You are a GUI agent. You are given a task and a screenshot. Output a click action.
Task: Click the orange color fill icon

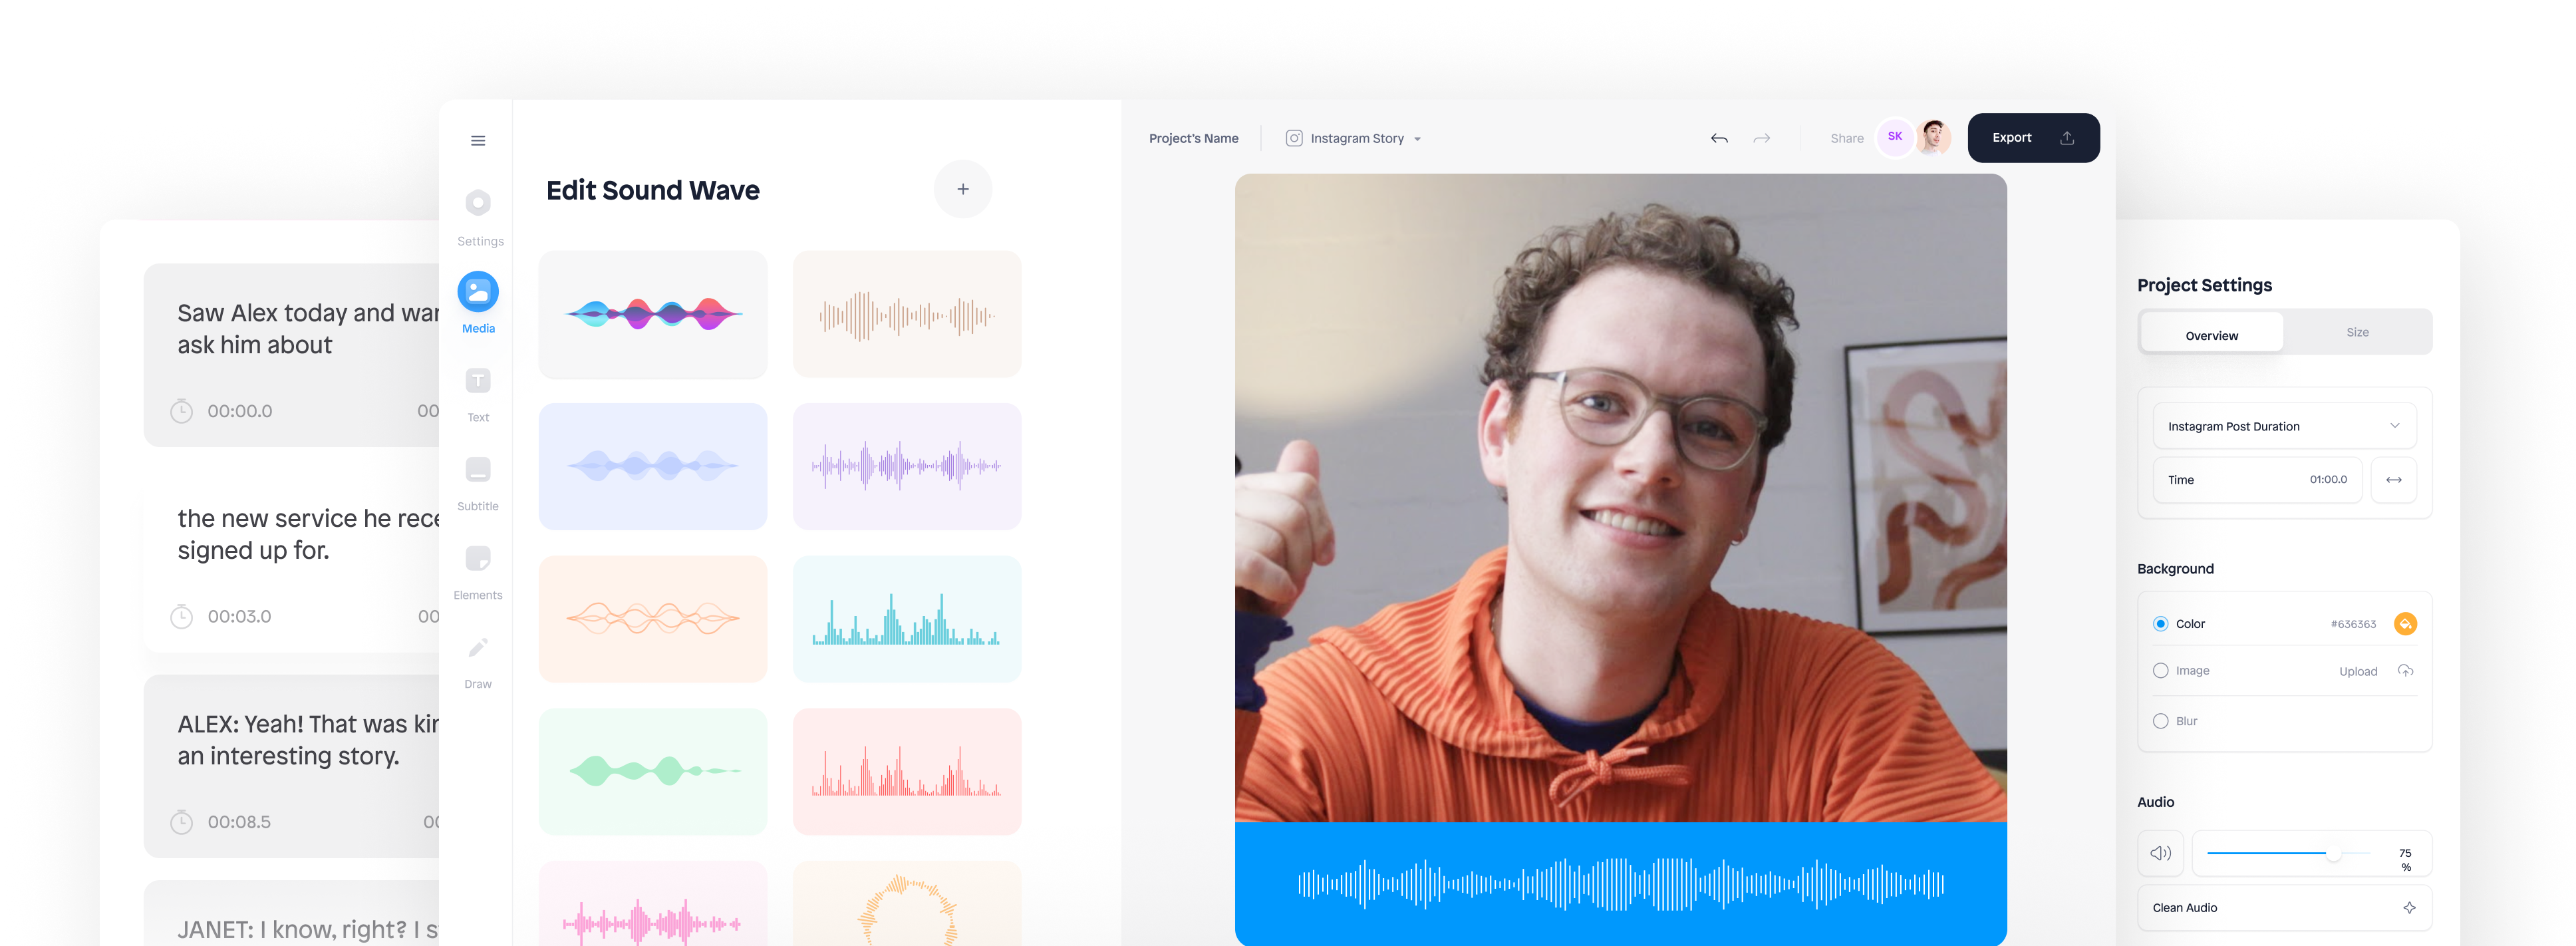pos(2405,624)
